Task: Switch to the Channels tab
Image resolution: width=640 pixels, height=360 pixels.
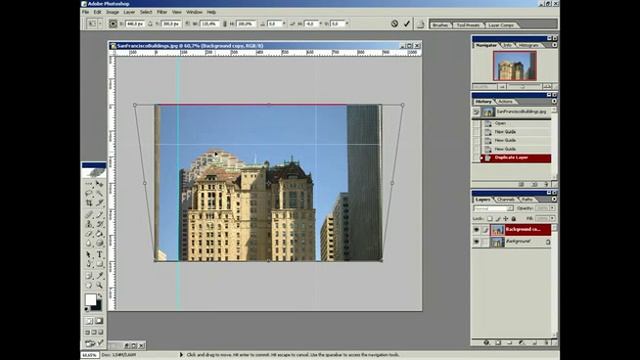Action: point(506,200)
